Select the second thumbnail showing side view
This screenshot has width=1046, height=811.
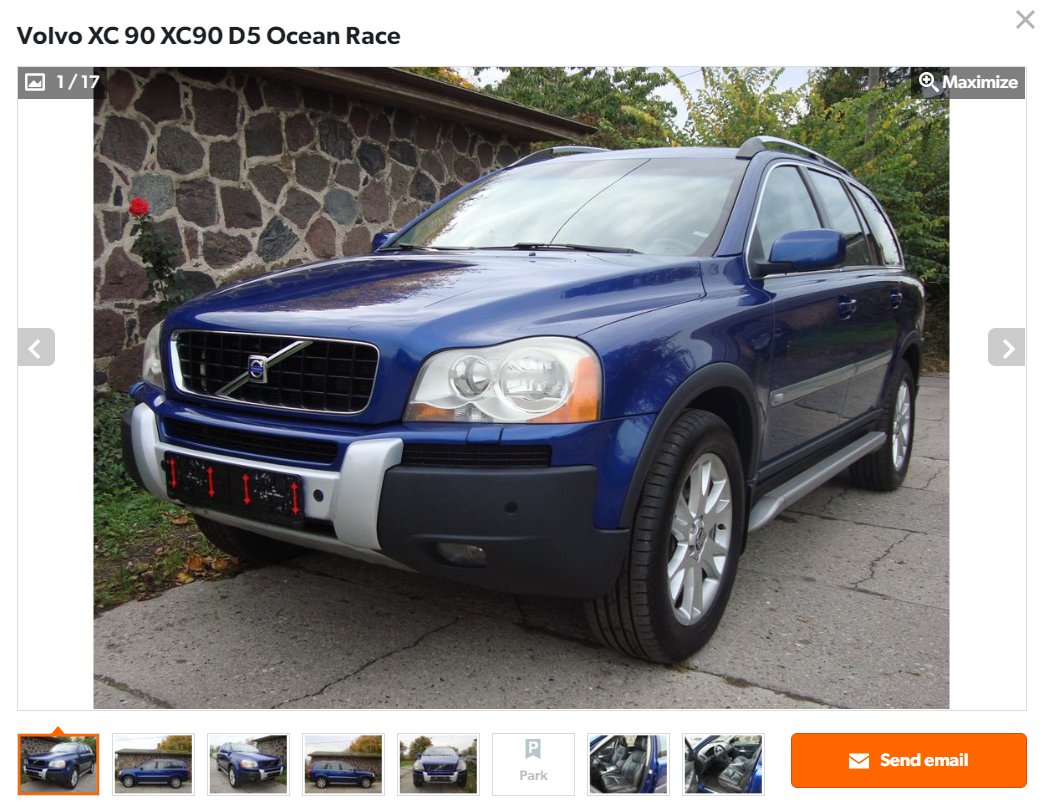153,764
